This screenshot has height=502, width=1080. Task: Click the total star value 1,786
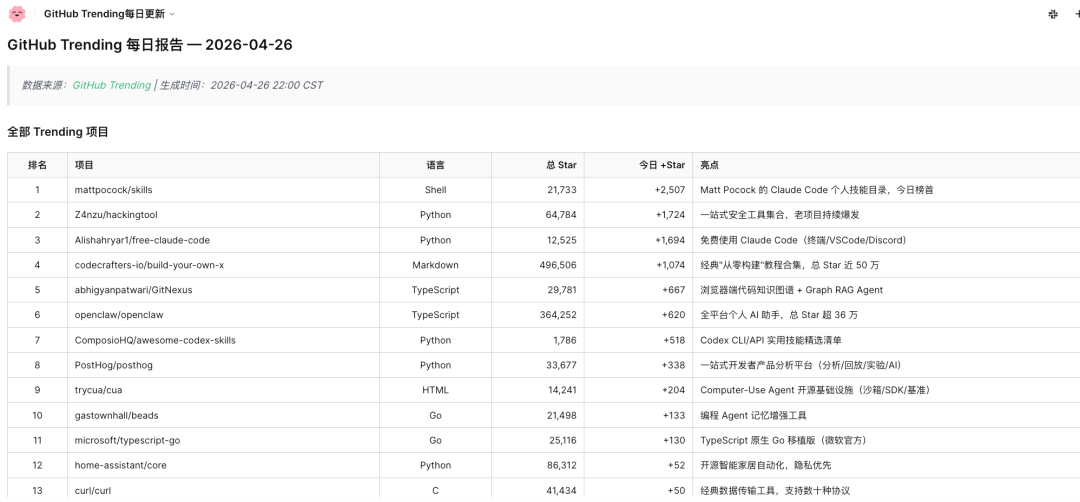pos(565,340)
